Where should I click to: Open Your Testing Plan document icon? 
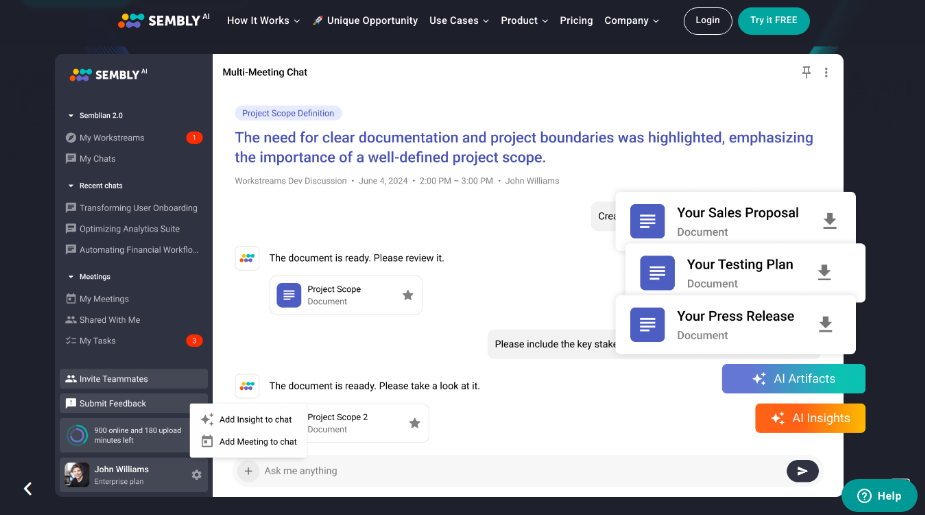click(657, 273)
